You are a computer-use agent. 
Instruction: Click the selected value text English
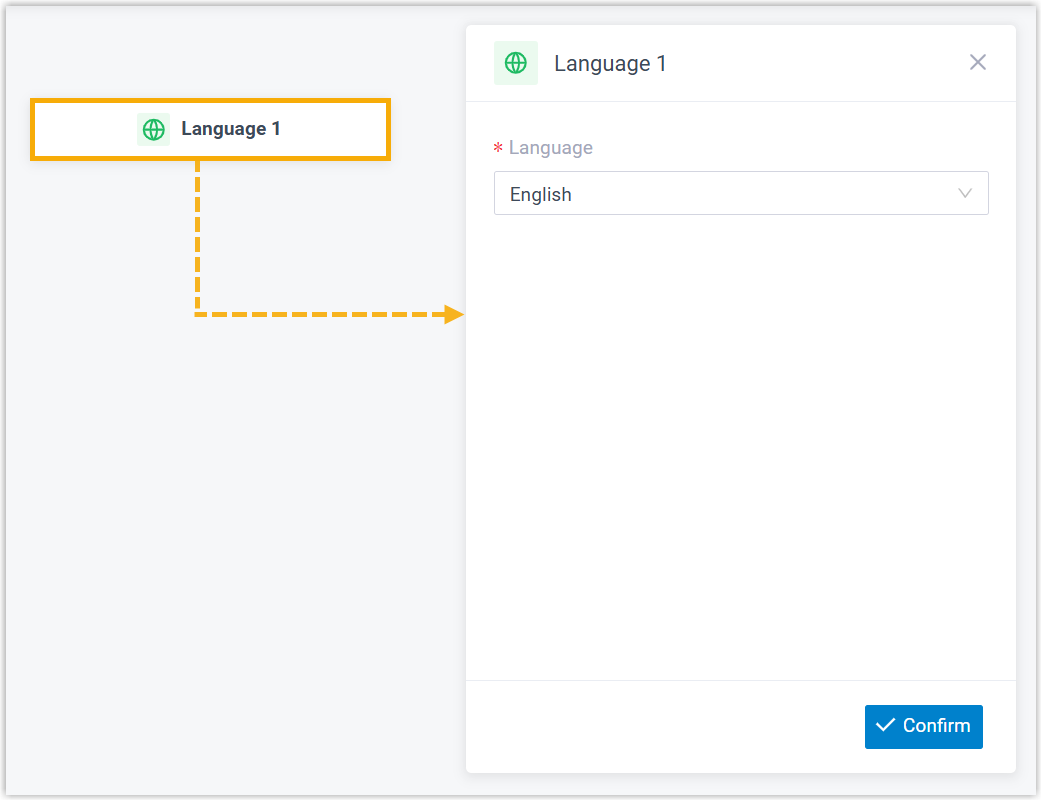click(x=541, y=195)
